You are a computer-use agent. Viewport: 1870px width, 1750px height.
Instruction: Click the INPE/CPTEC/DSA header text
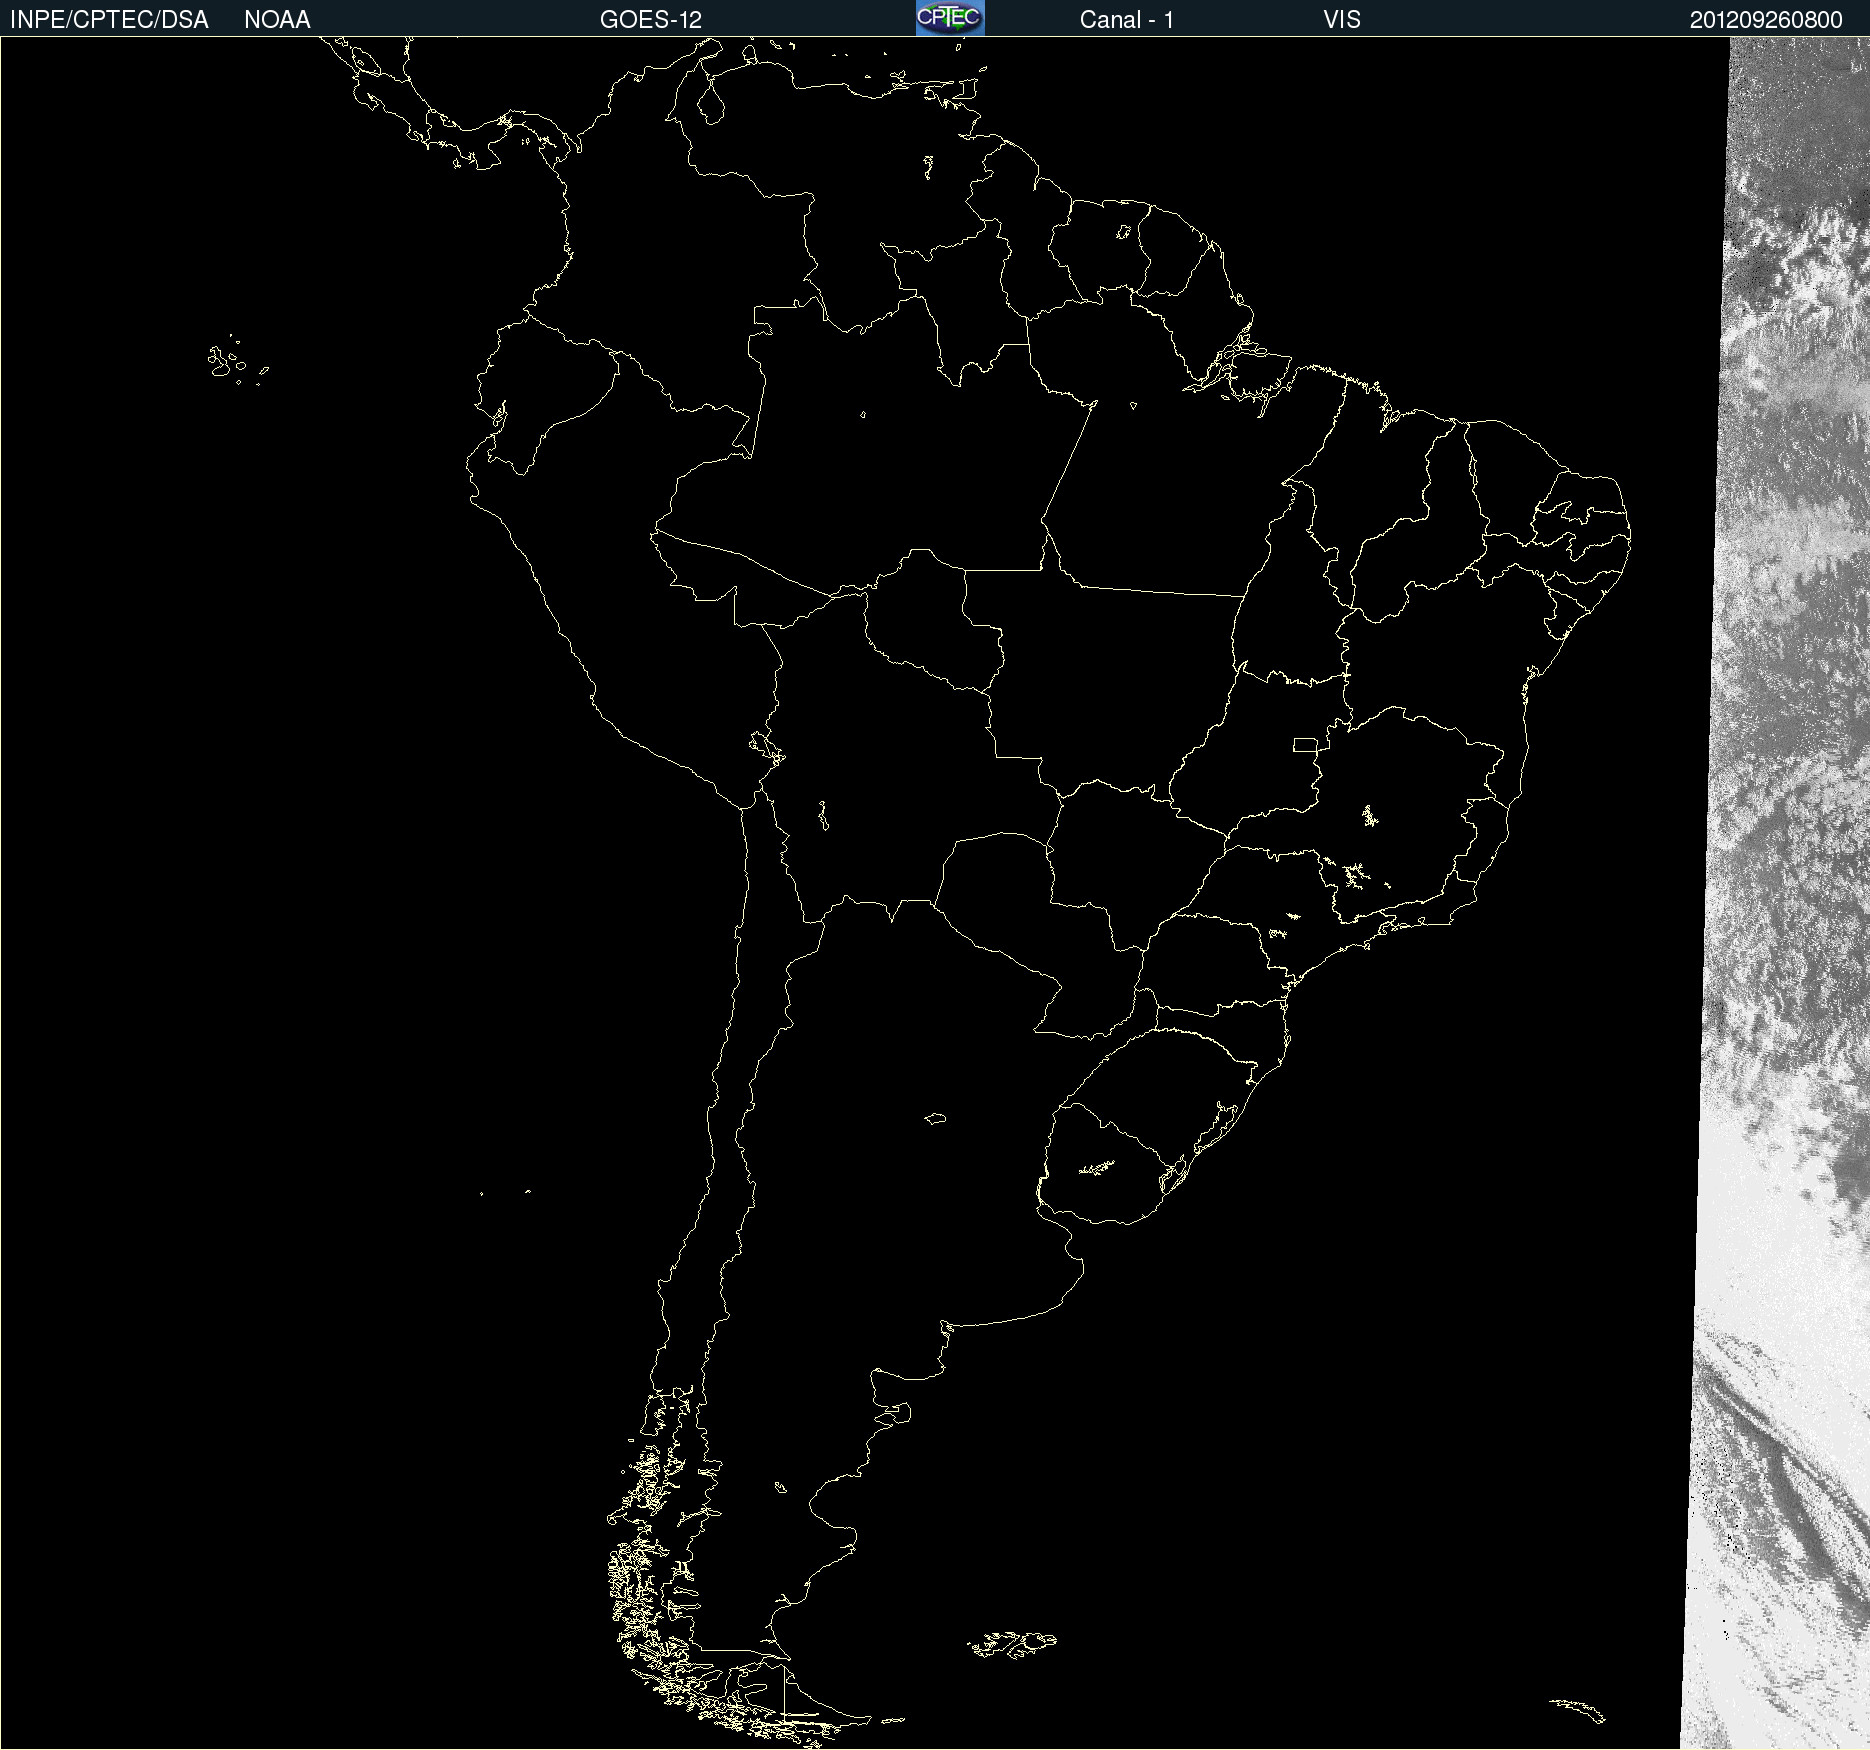click(109, 20)
